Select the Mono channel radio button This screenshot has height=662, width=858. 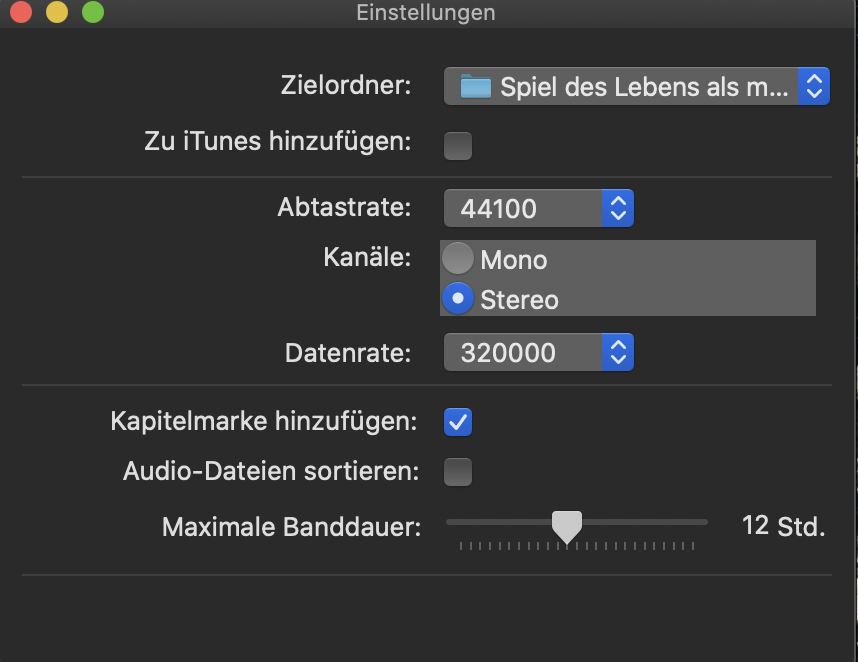[x=458, y=259]
